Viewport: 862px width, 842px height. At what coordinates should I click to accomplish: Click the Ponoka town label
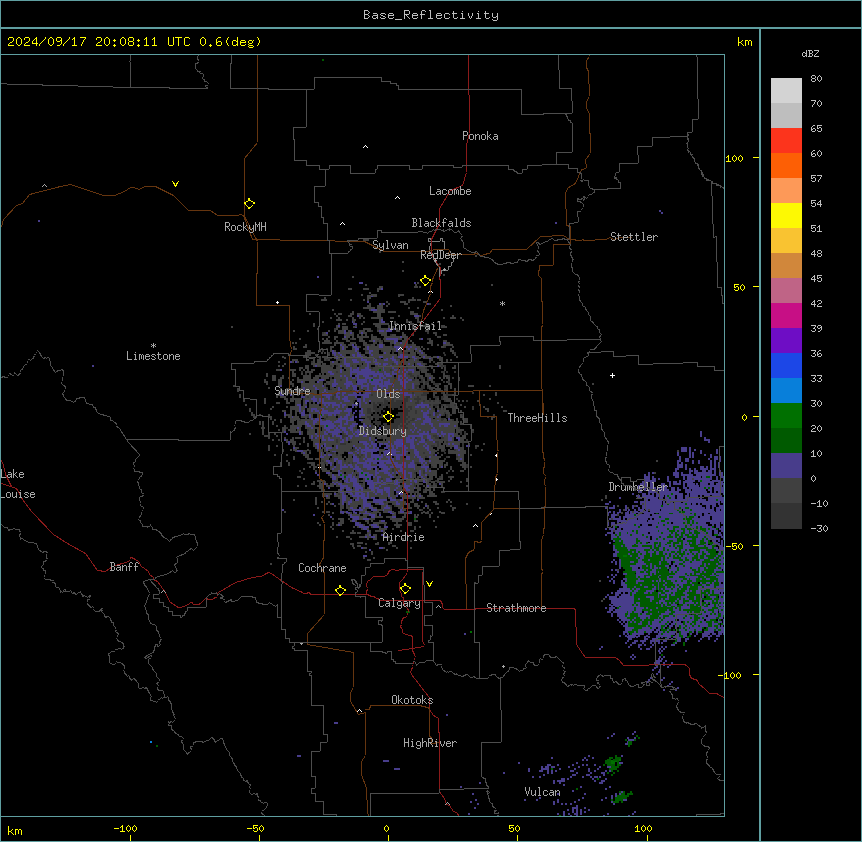[480, 136]
